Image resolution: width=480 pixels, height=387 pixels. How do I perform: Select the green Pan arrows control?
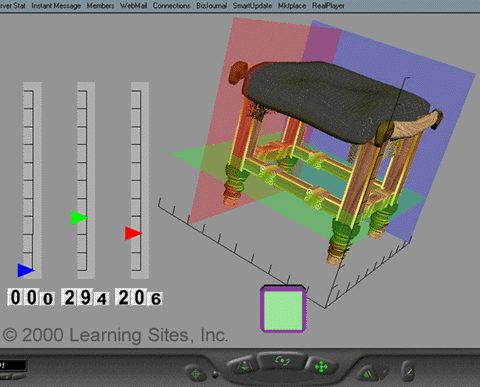coord(321,367)
